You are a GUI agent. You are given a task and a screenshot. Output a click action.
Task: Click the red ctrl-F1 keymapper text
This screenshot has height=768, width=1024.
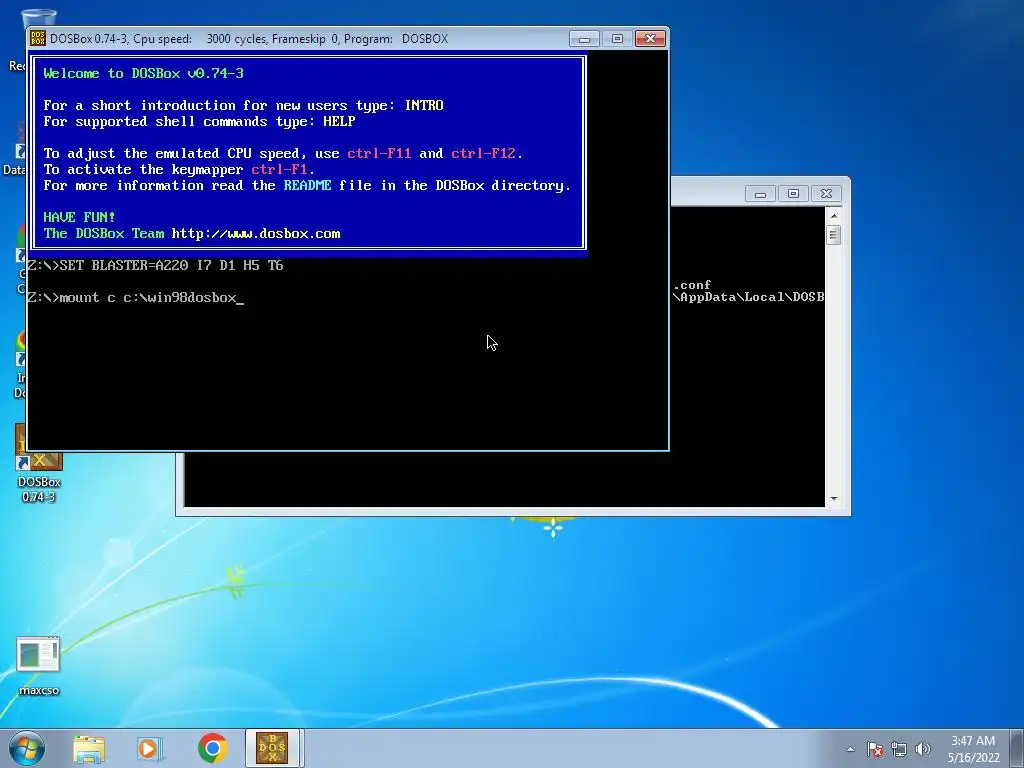[280, 170]
